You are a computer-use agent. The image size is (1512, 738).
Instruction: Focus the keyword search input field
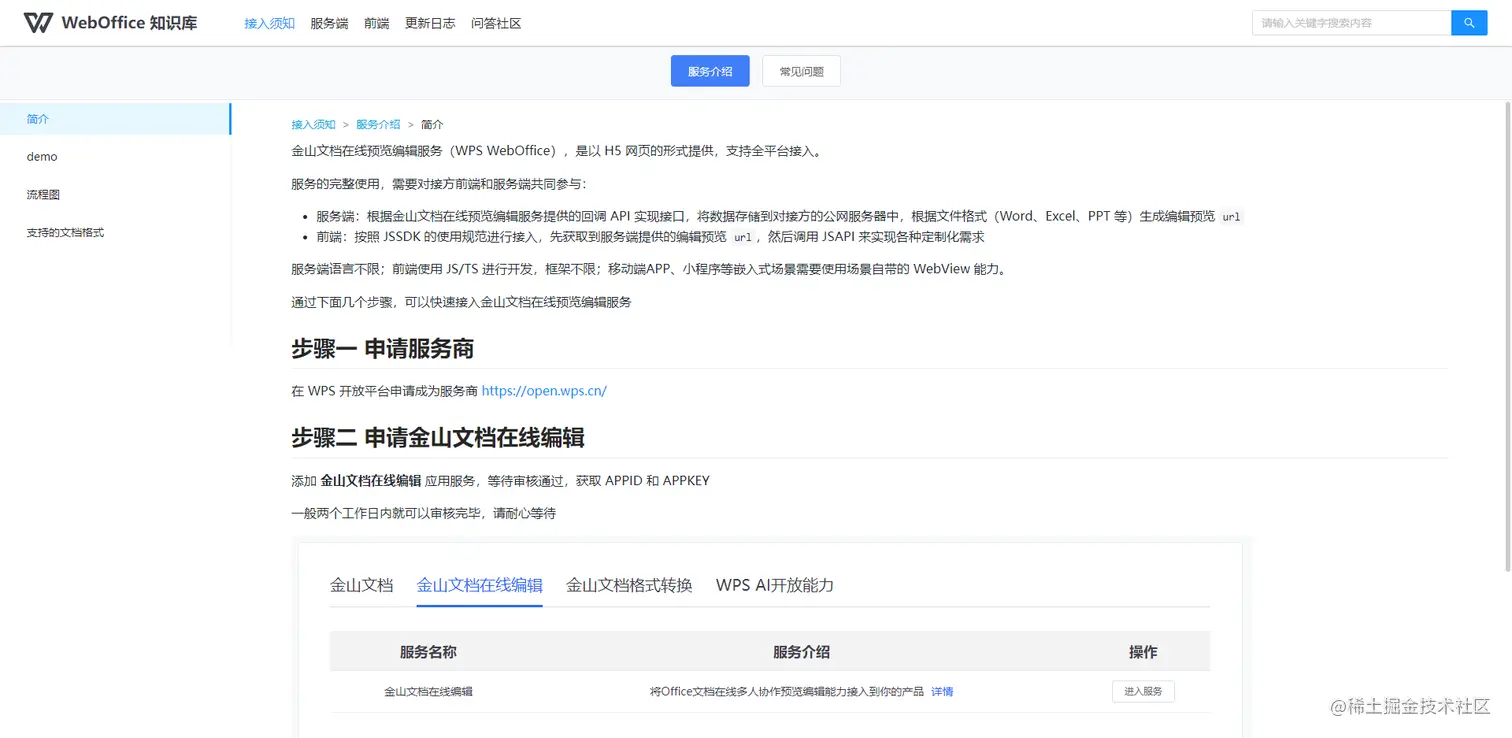[x=1351, y=23]
